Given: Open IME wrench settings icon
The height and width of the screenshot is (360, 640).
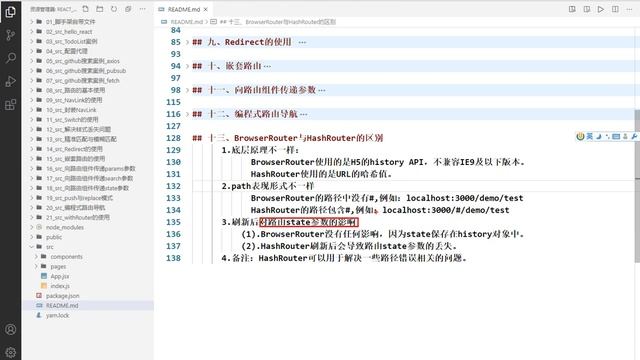Looking at the screenshot, I should point(634,136).
